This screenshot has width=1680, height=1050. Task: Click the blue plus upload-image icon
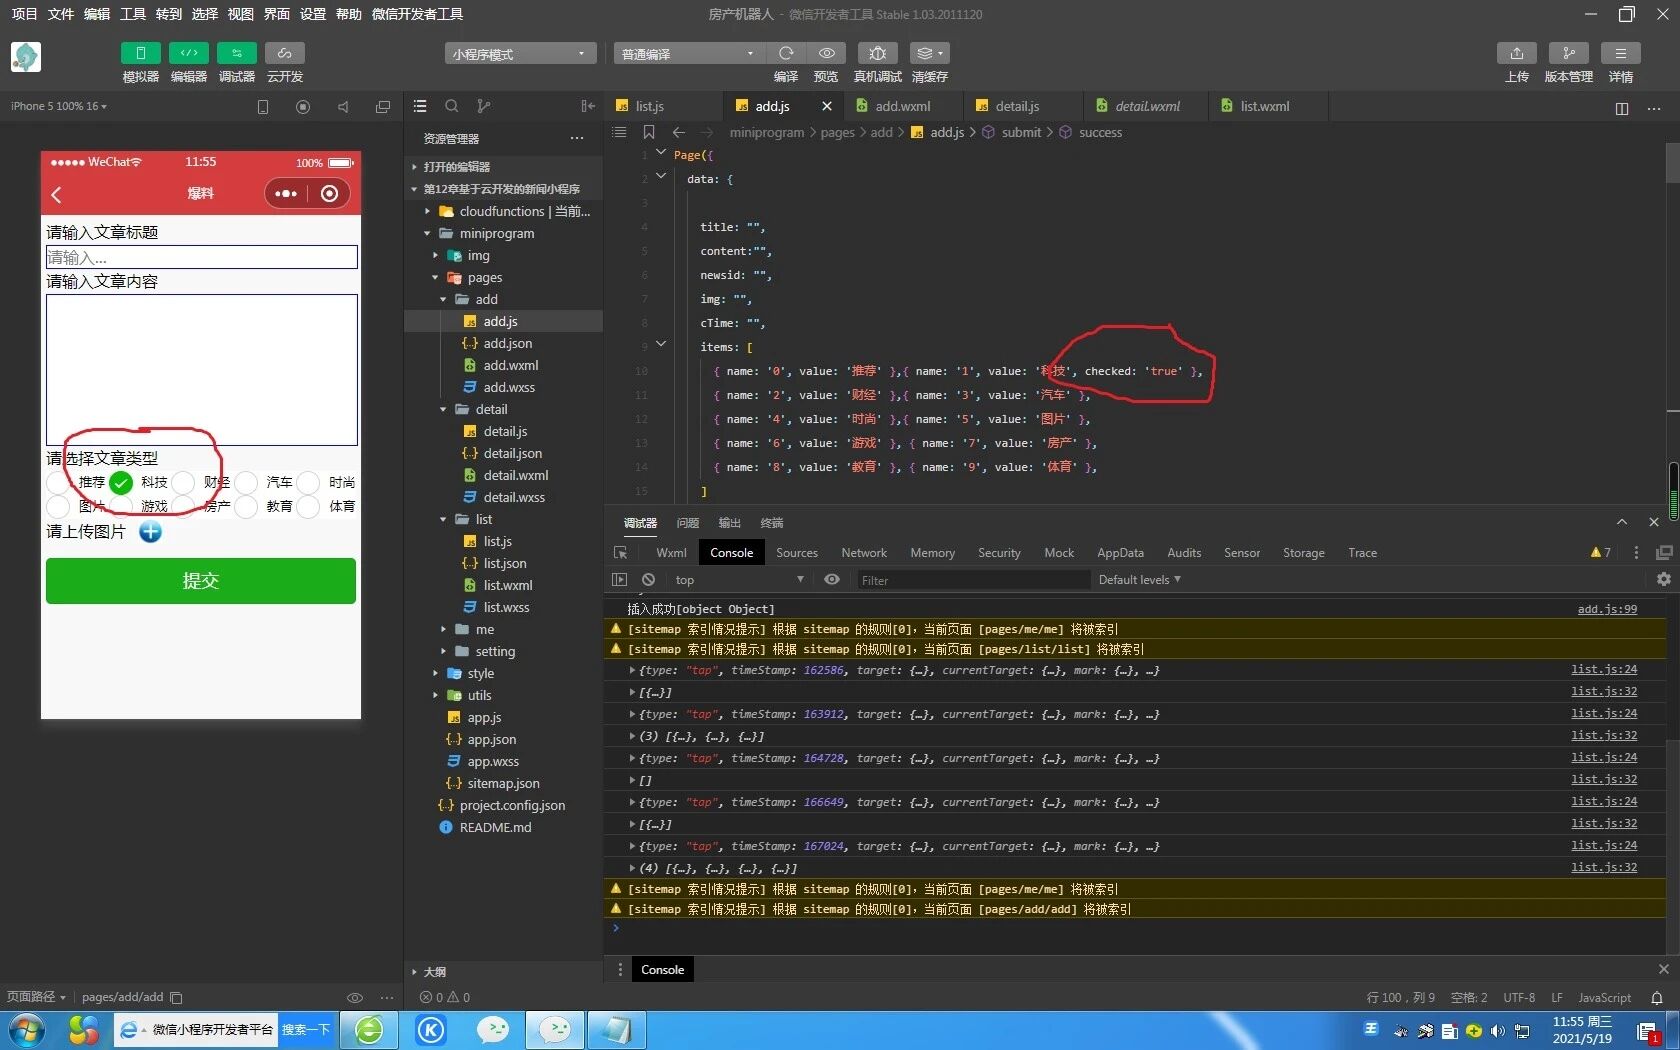click(x=150, y=532)
